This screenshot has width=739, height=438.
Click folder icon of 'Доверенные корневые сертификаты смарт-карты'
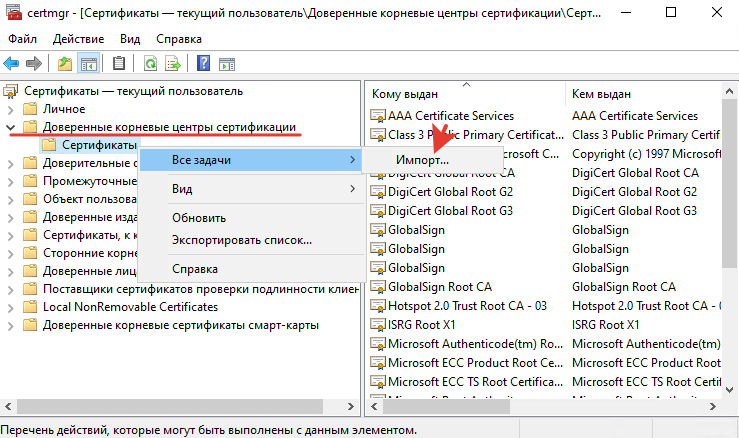[30, 325]
